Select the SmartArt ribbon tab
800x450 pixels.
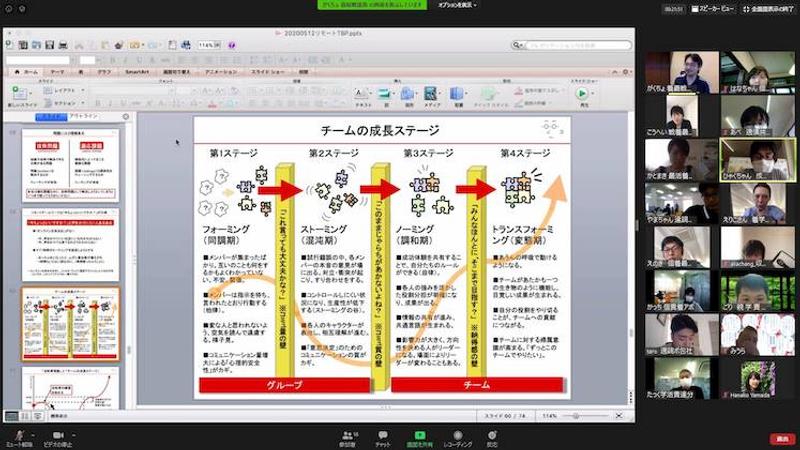point(137,72)
